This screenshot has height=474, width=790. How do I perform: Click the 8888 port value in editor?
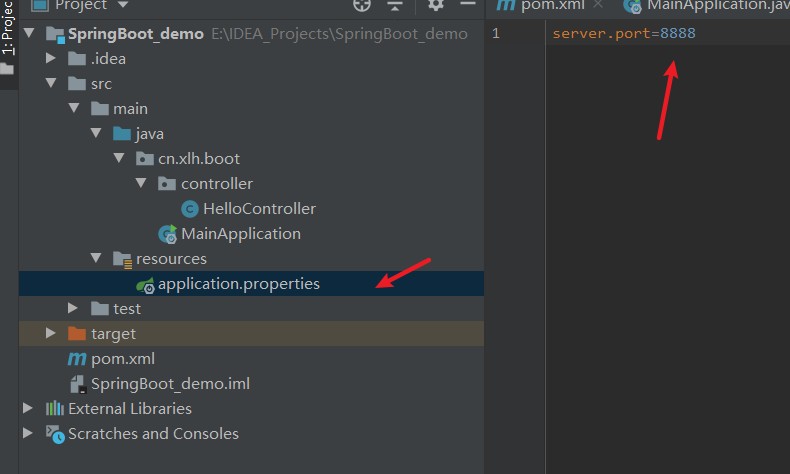click(678, 33)
